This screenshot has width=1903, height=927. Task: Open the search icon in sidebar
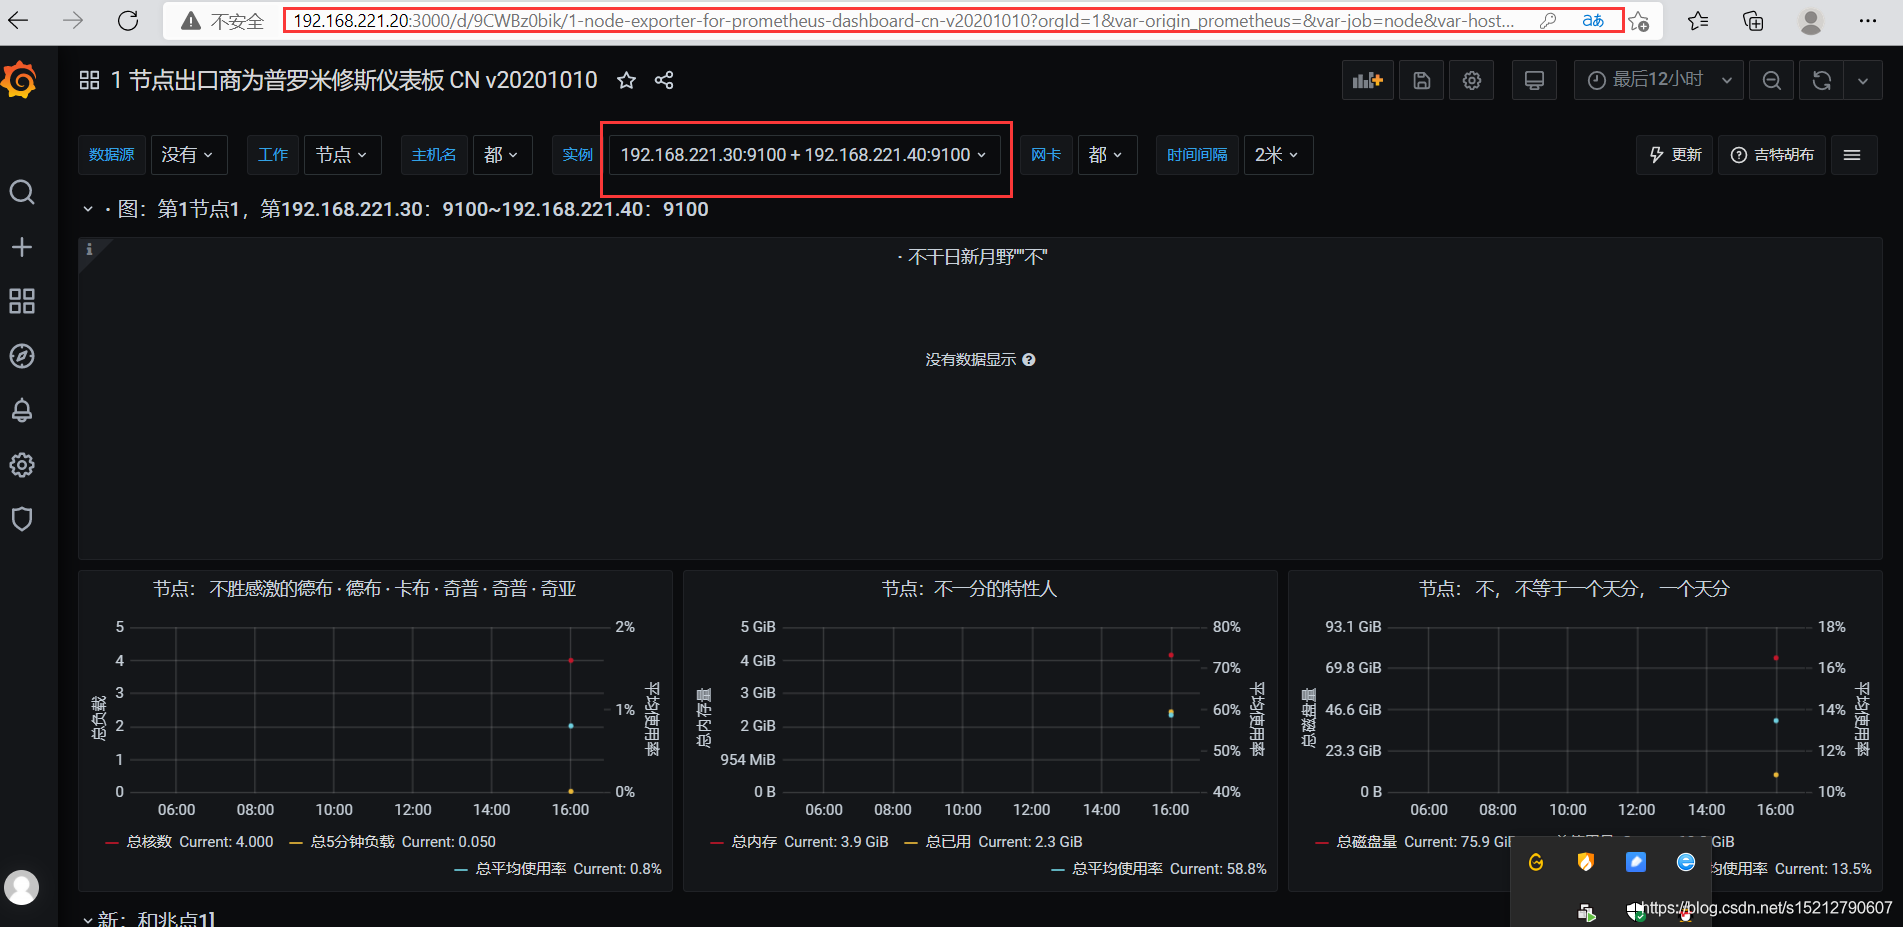[x=22, y=192]
